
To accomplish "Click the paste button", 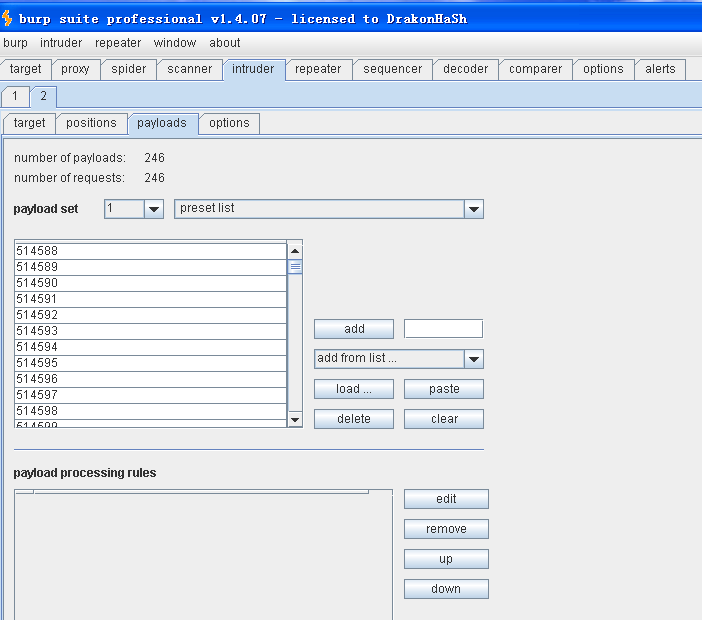I will [x=444, y=389].
